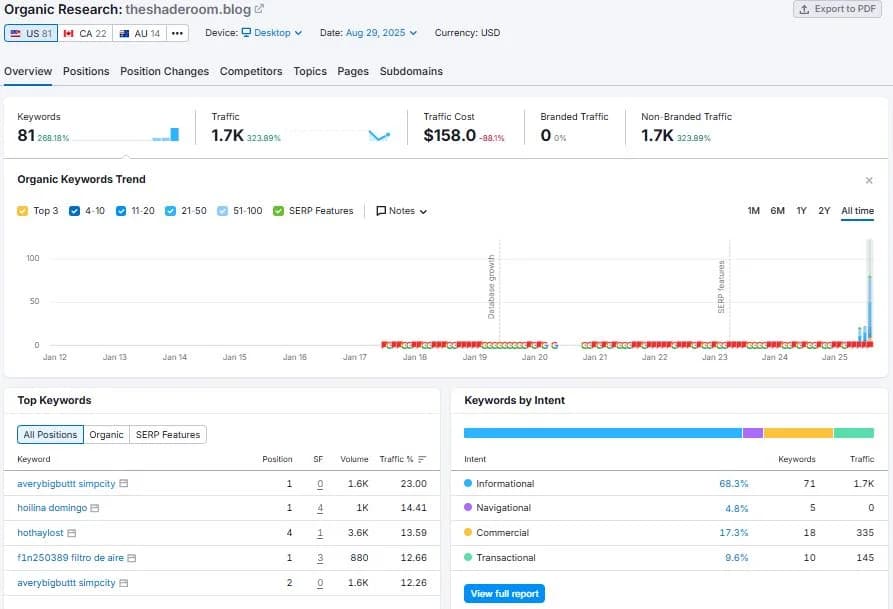Image resolution: width=893 pixels, height=609 pixels.
Task: Select the 1Y time range
Action: 801,211
